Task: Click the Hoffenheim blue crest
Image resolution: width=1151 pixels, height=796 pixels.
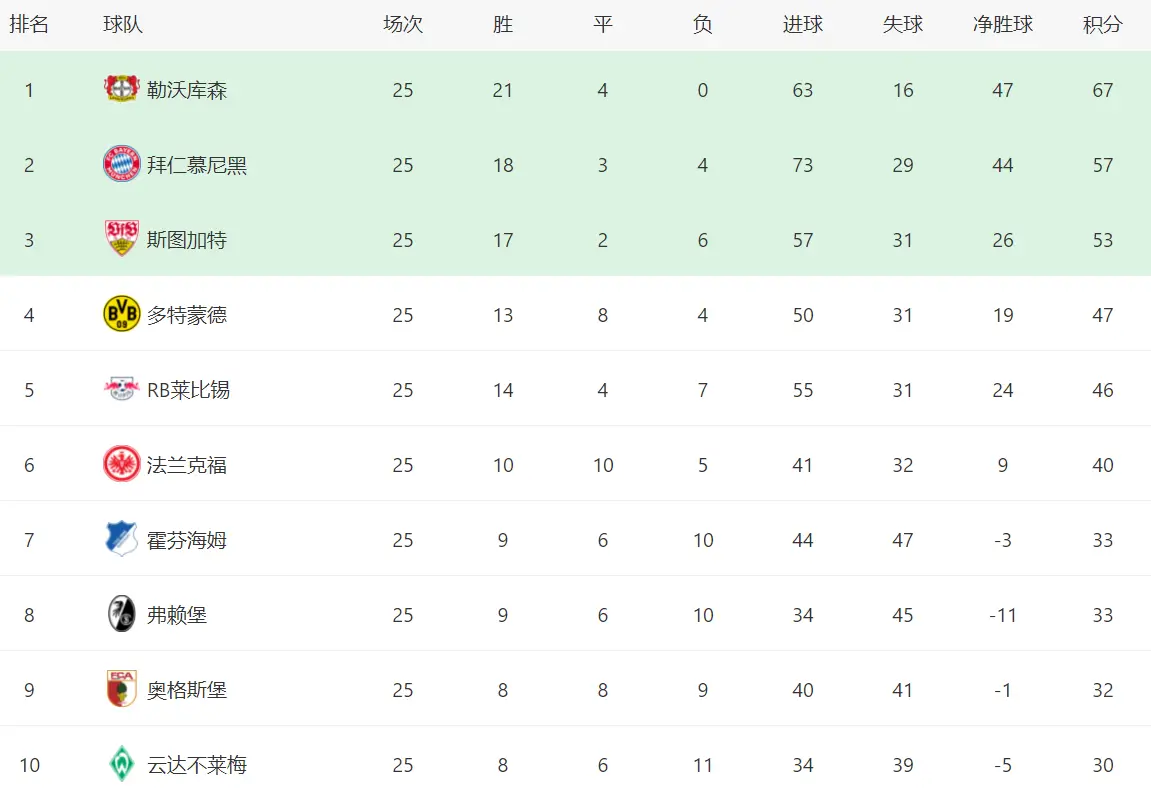Action: tap(122, 538)
